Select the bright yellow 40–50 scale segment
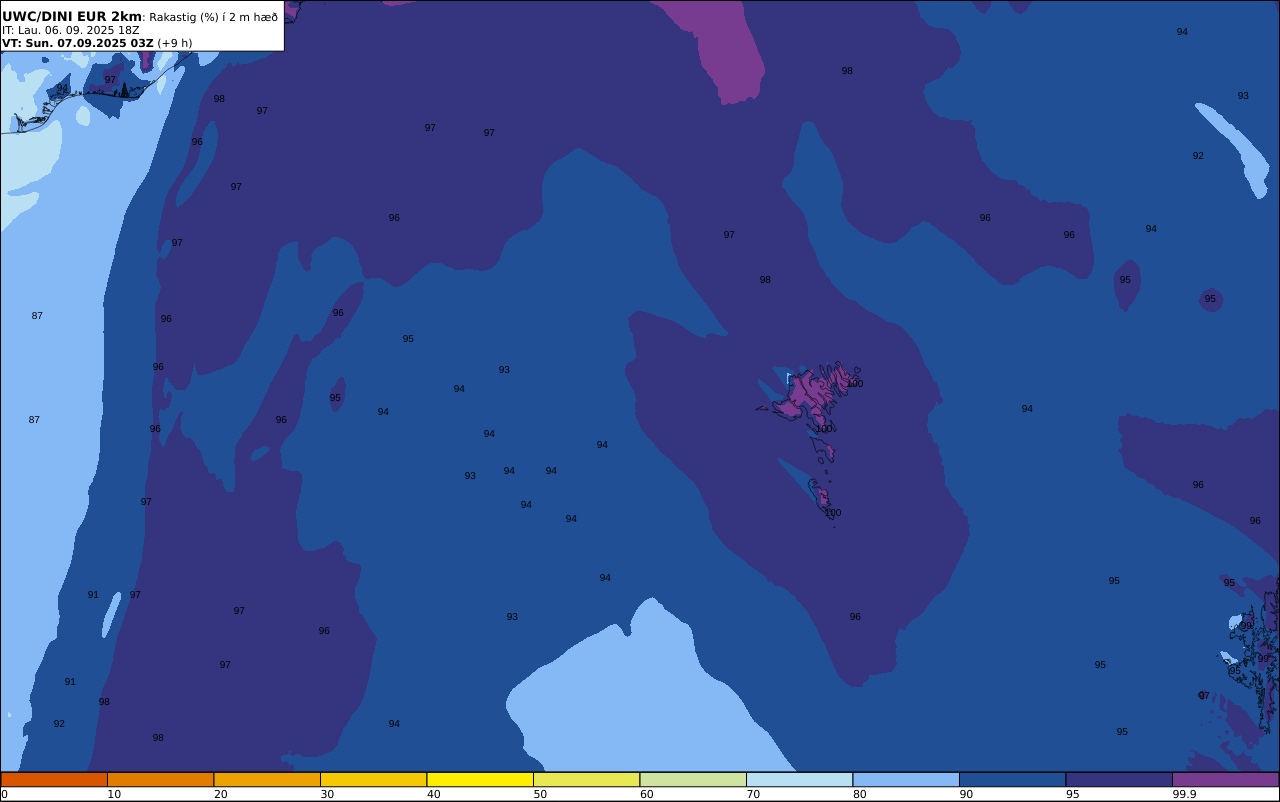 [480, 779]
